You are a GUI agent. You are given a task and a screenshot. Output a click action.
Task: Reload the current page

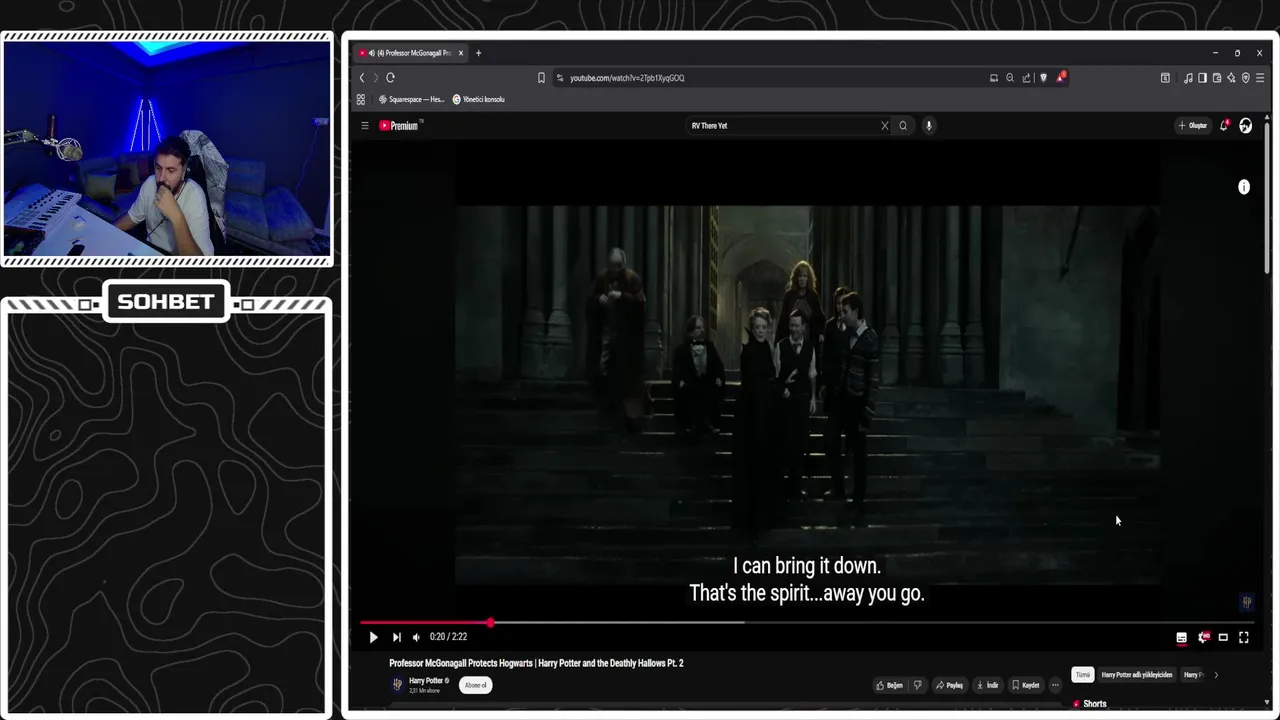[391, 78]
